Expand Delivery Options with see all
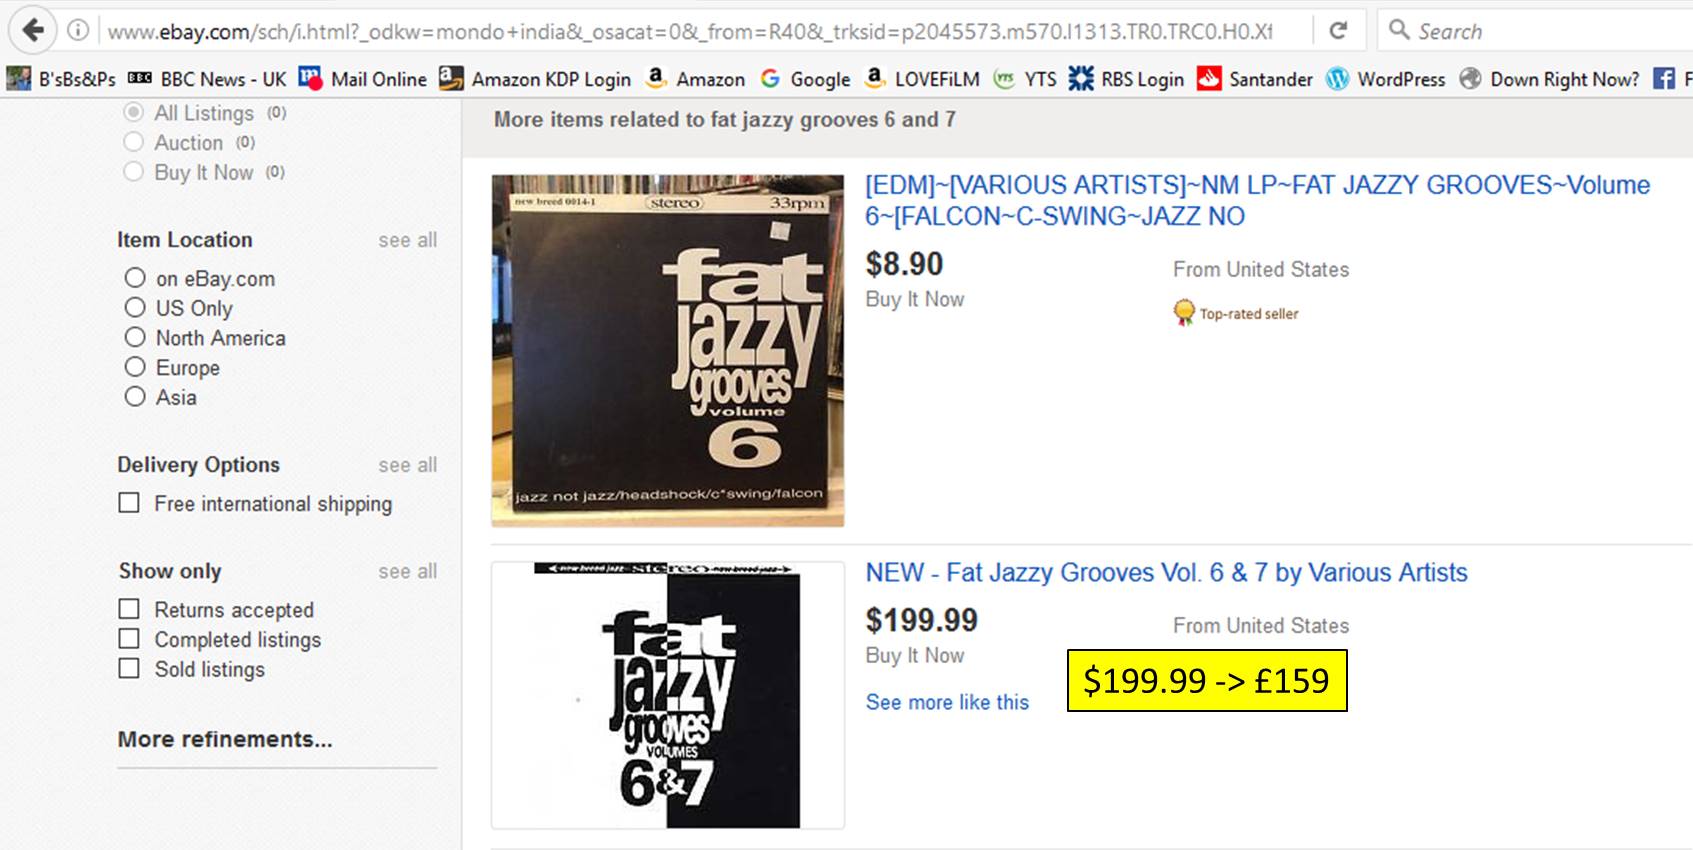The image size is (1693, 850). pos(407,465)
